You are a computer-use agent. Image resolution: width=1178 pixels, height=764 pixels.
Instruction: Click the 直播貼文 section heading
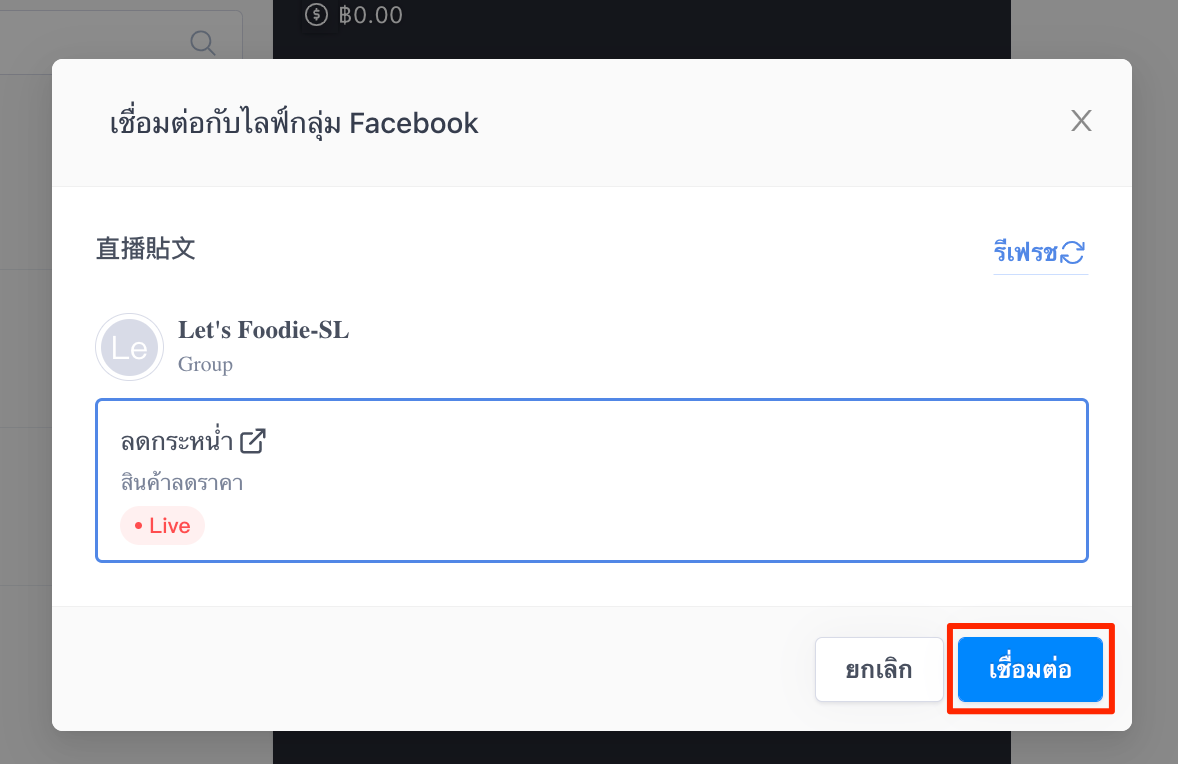(146, 249)
